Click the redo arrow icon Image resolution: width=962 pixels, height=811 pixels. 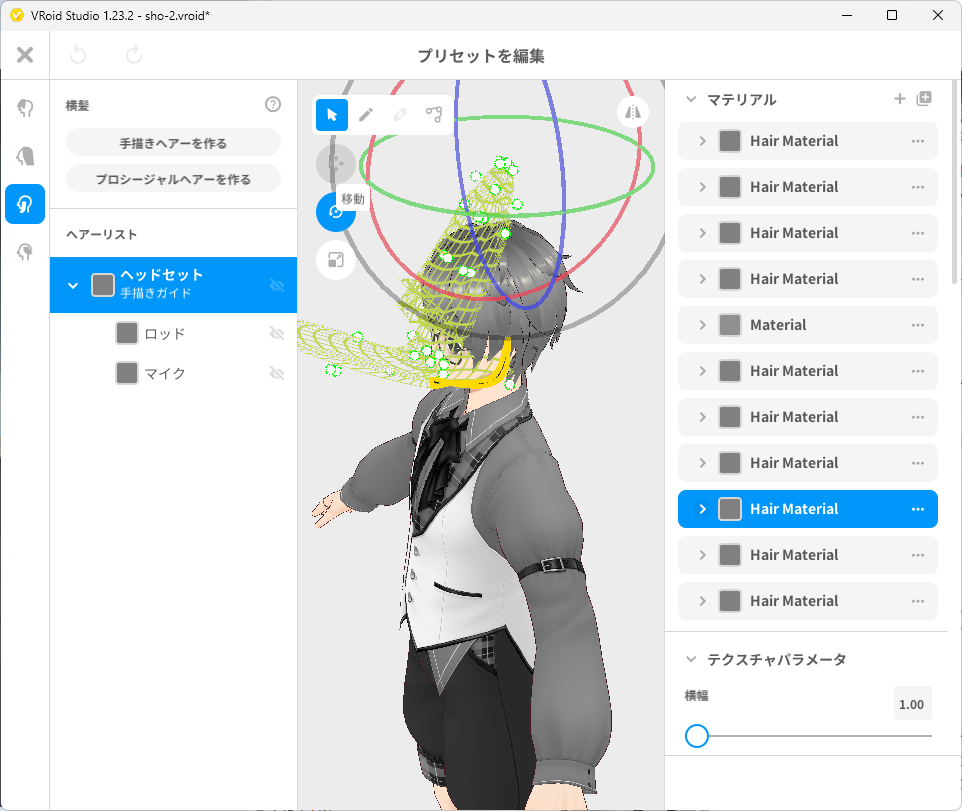pyautogui.click(x=134, y=55)
